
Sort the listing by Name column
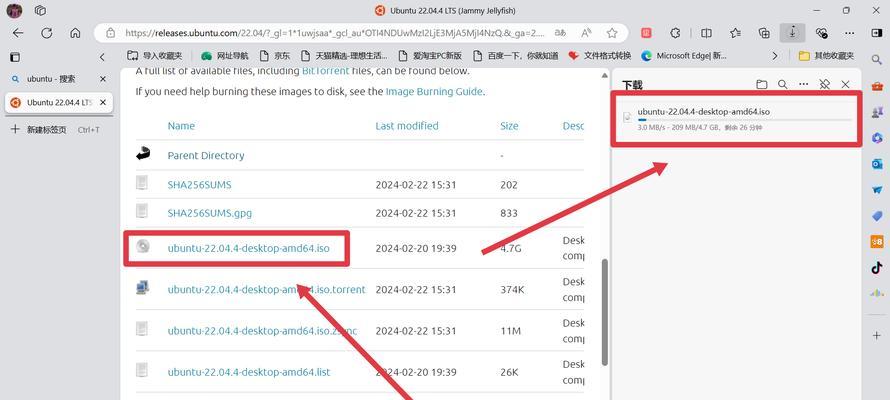tap(181, 126)
